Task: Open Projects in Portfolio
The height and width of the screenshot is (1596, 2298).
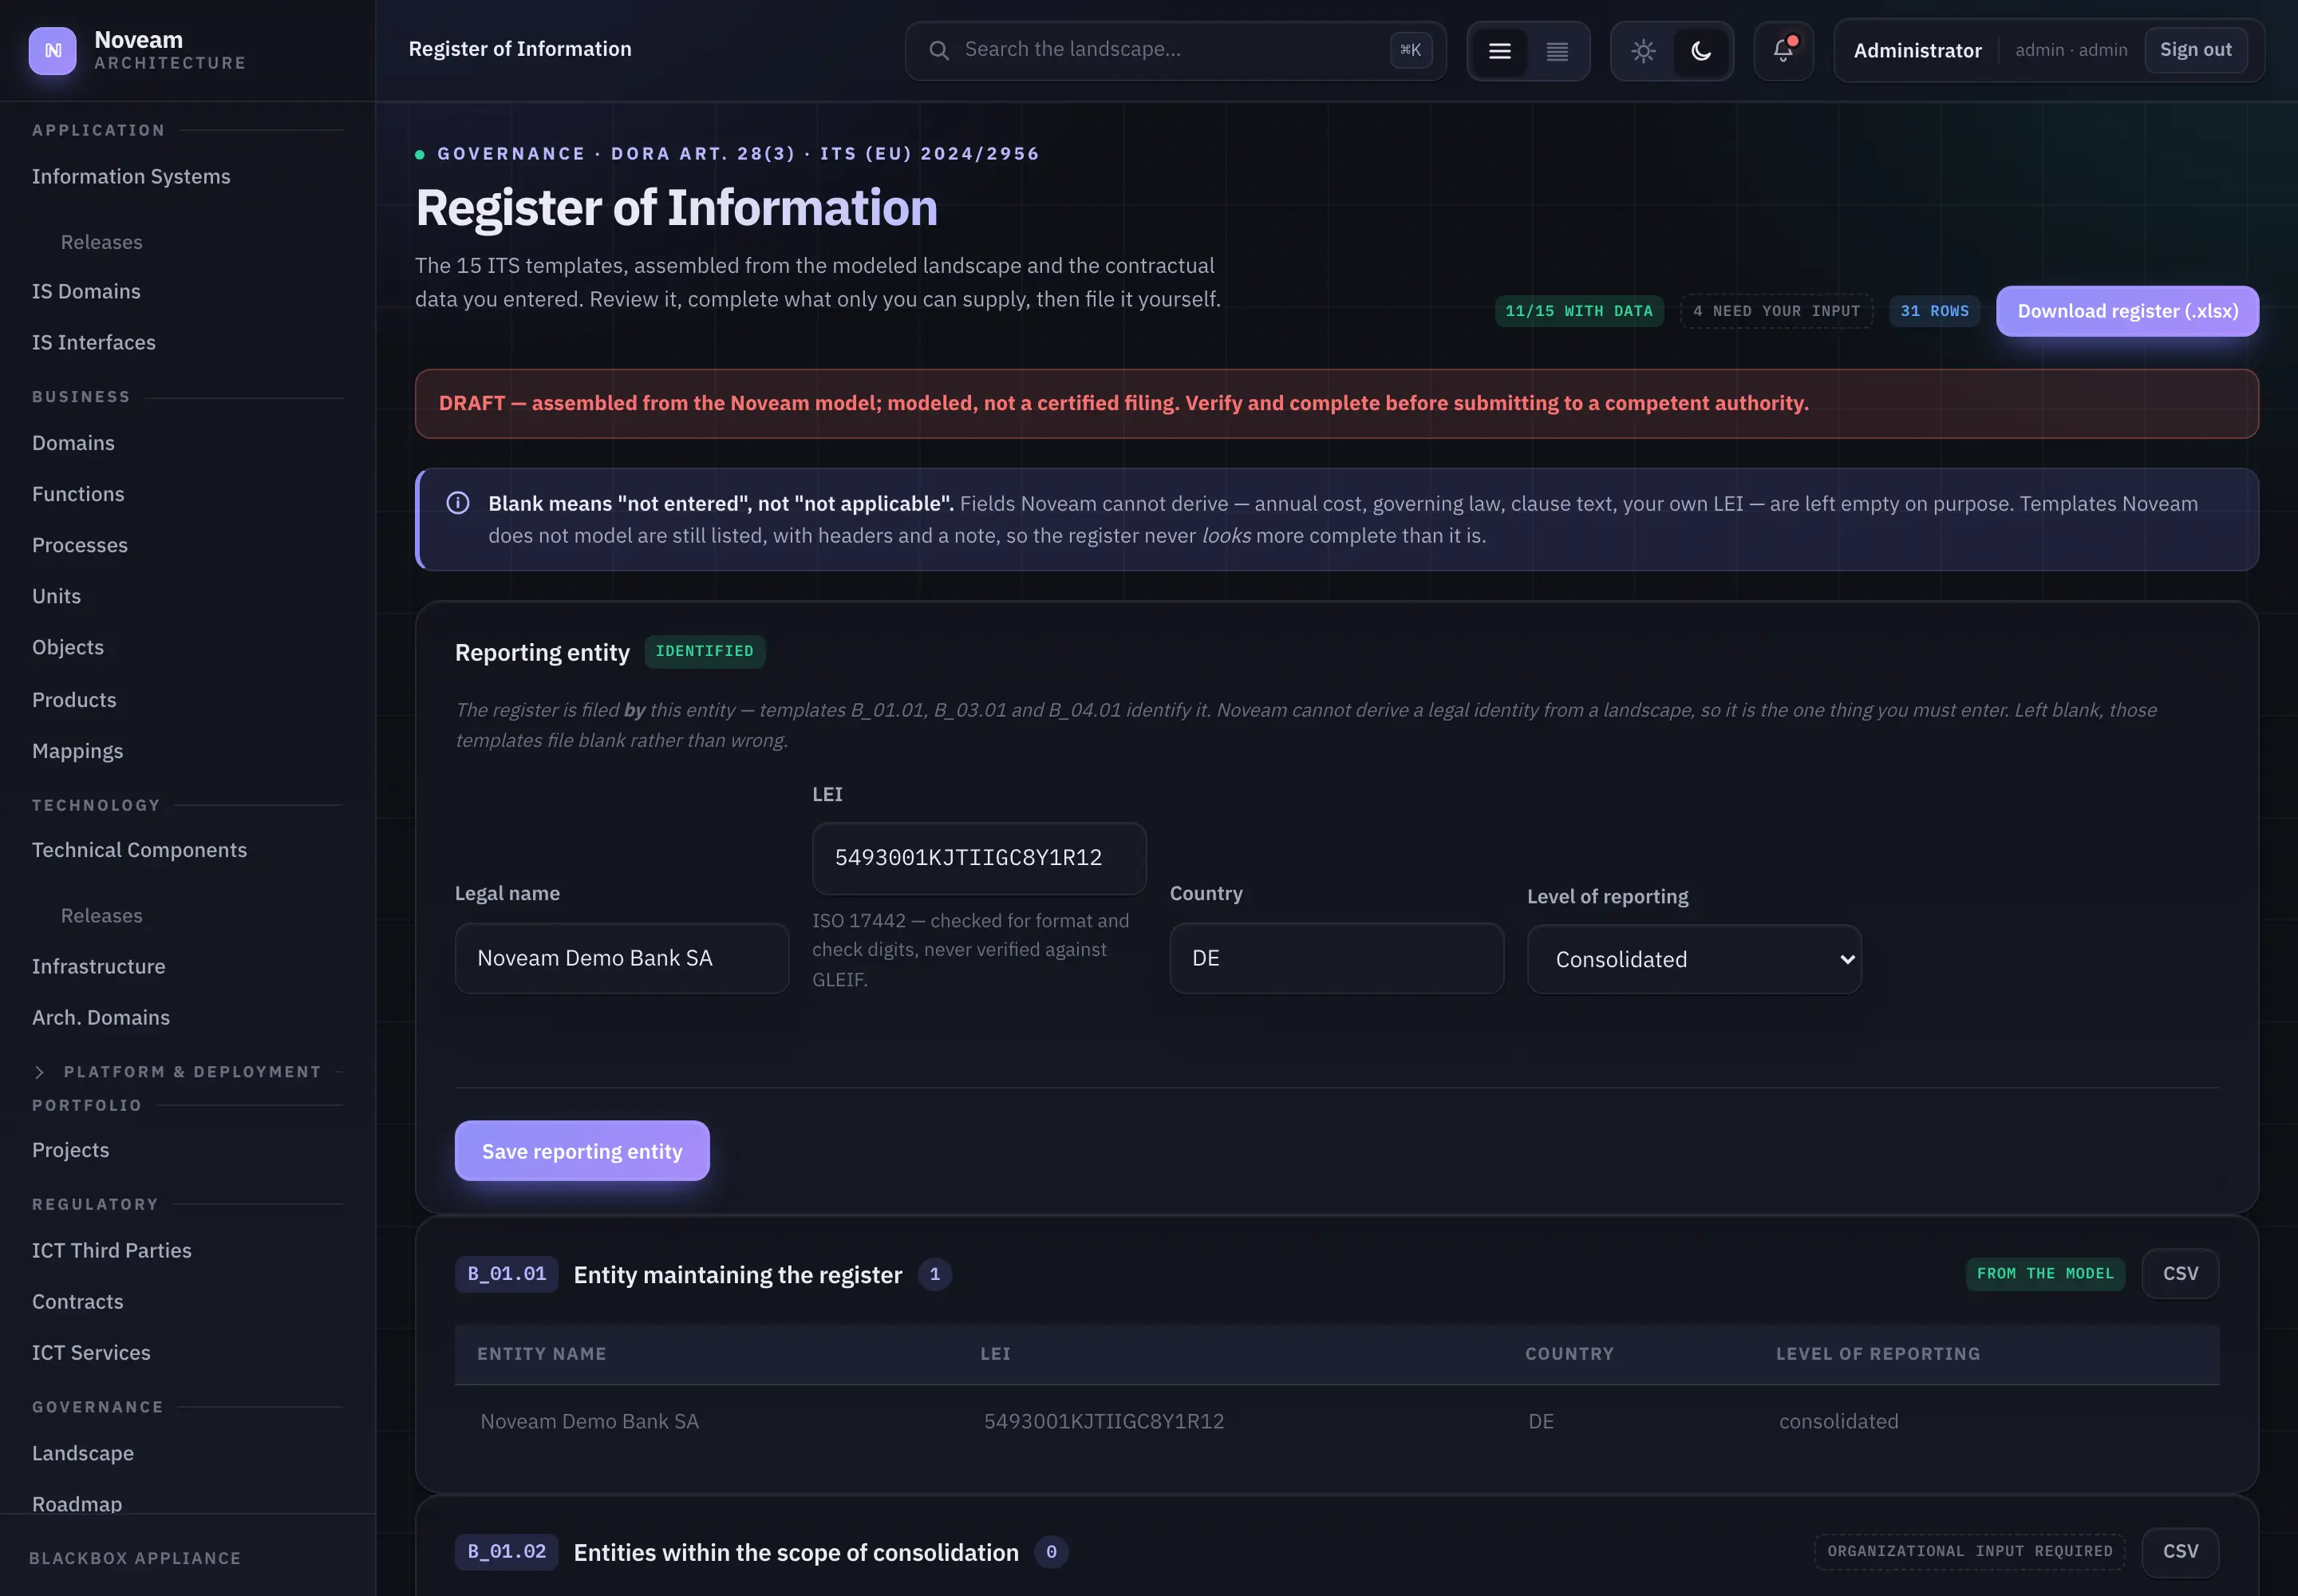Action: tap(71, 1150)
